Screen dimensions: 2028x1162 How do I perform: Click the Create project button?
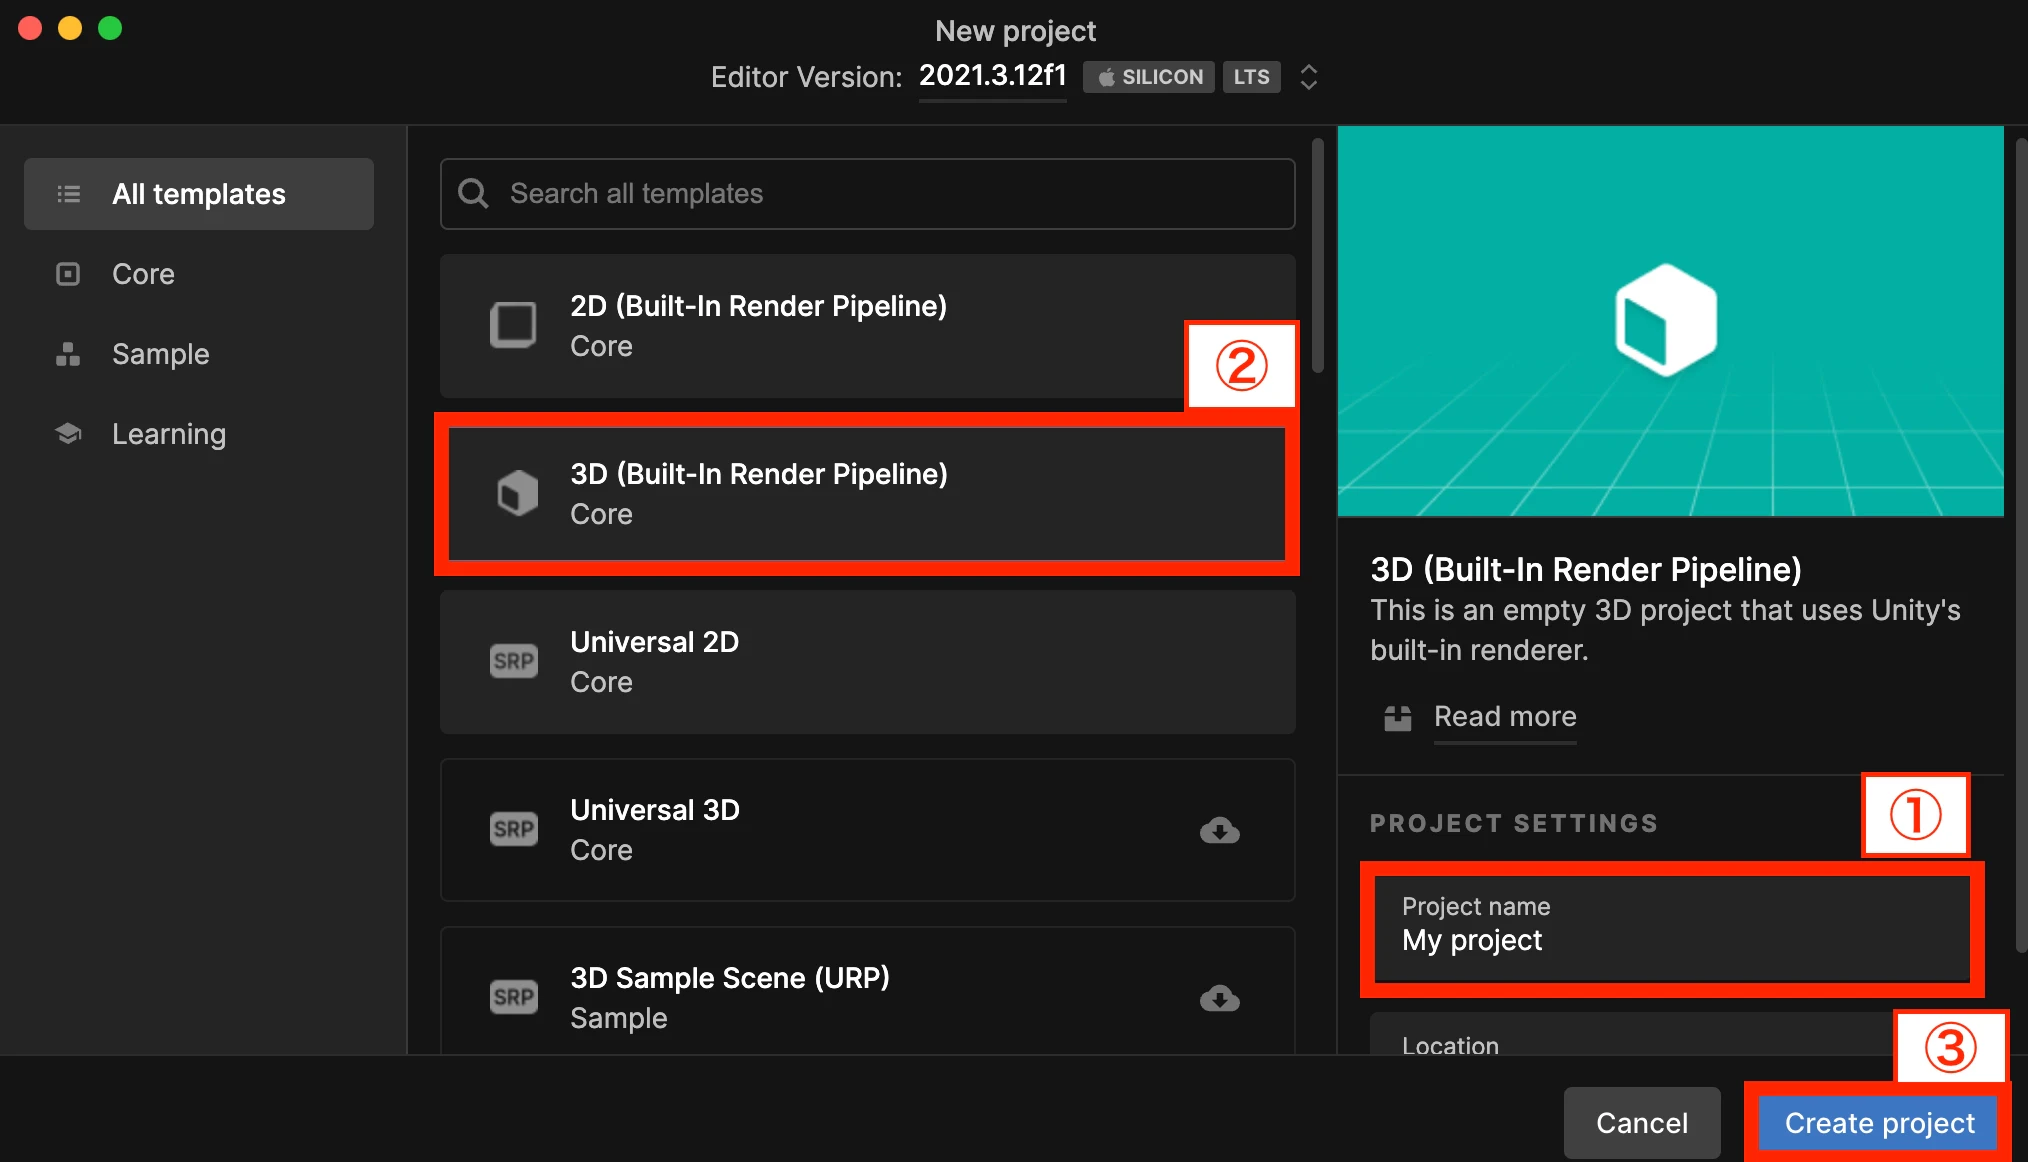click(1880, 1123)
